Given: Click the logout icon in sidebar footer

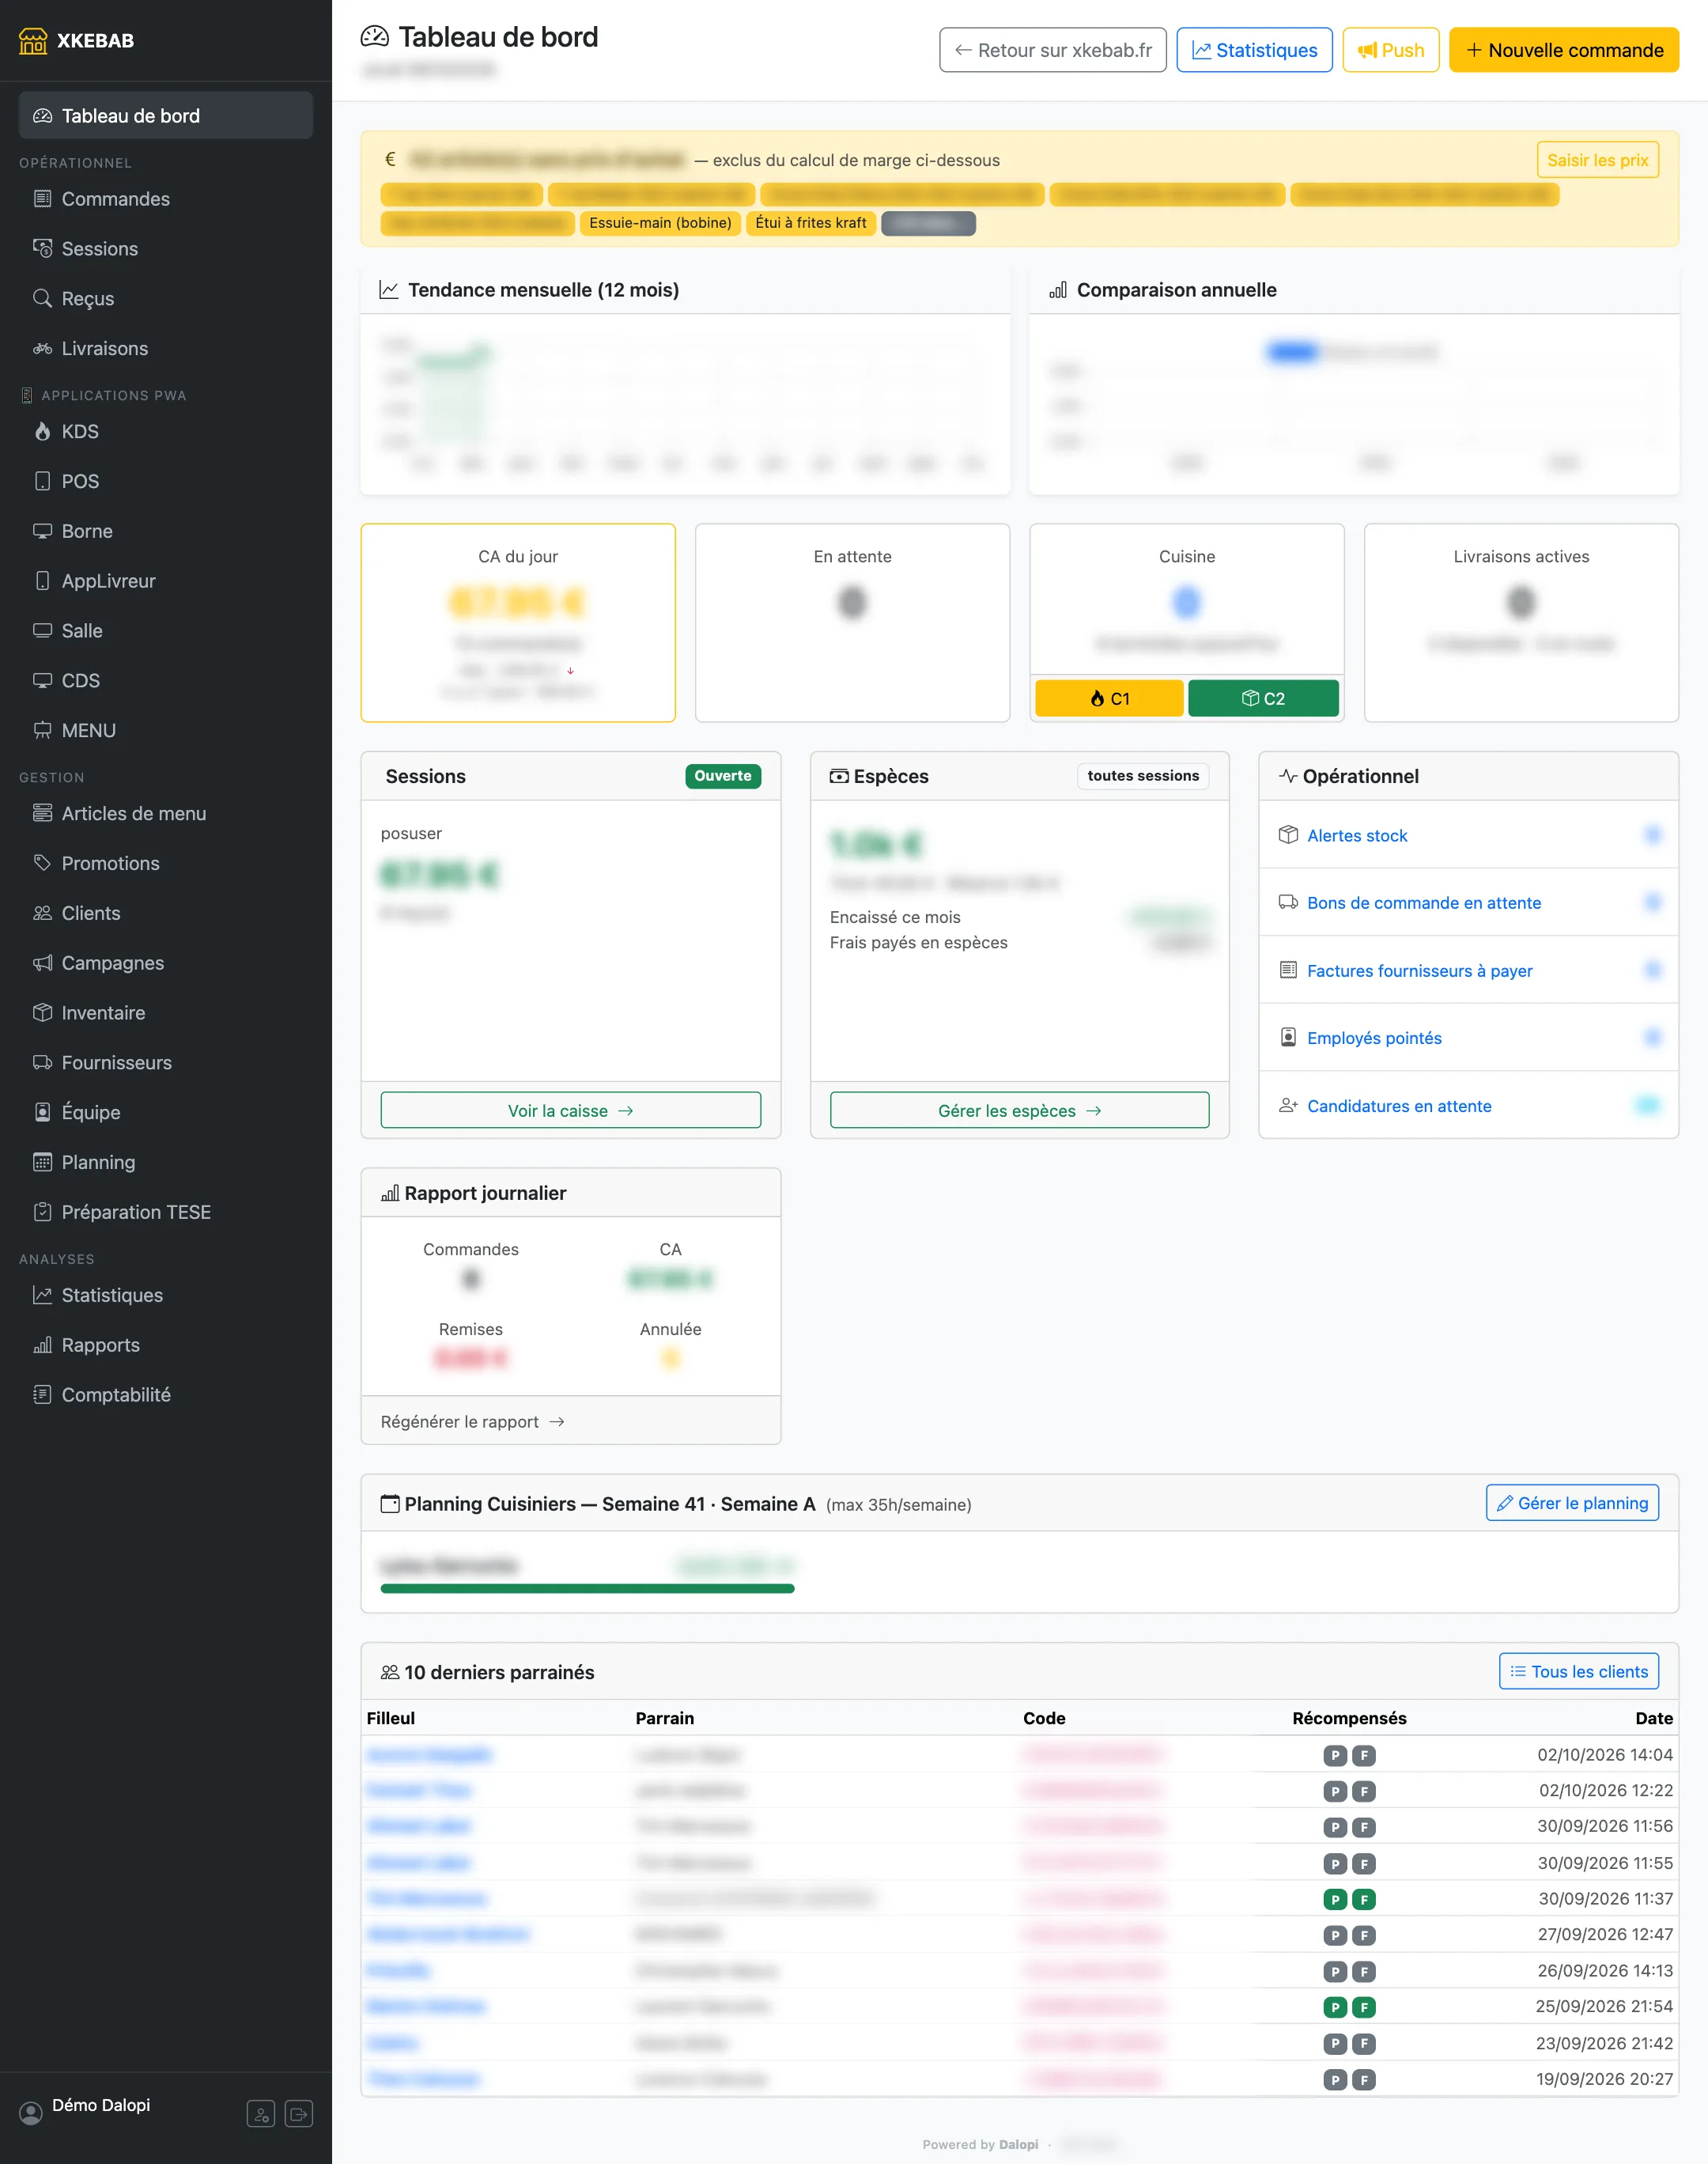Looking at the screenshot, I should point(299,2114).
